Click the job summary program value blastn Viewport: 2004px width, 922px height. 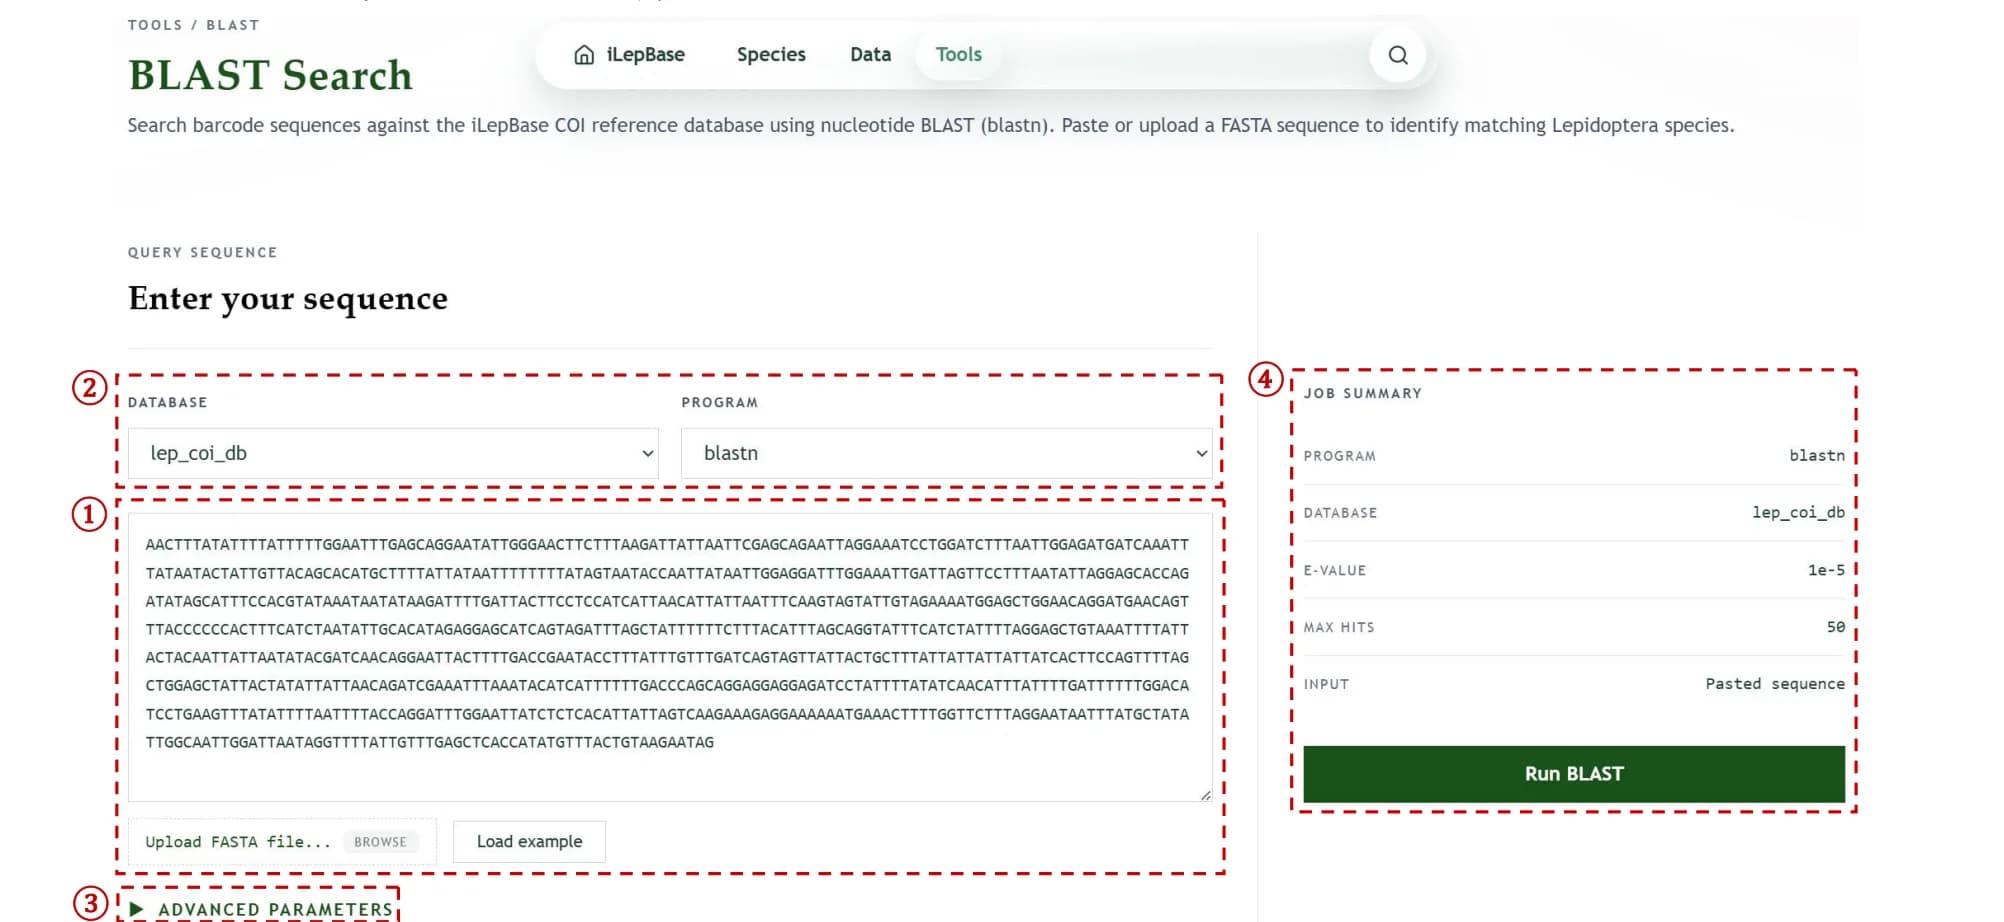click(1817, 455)
